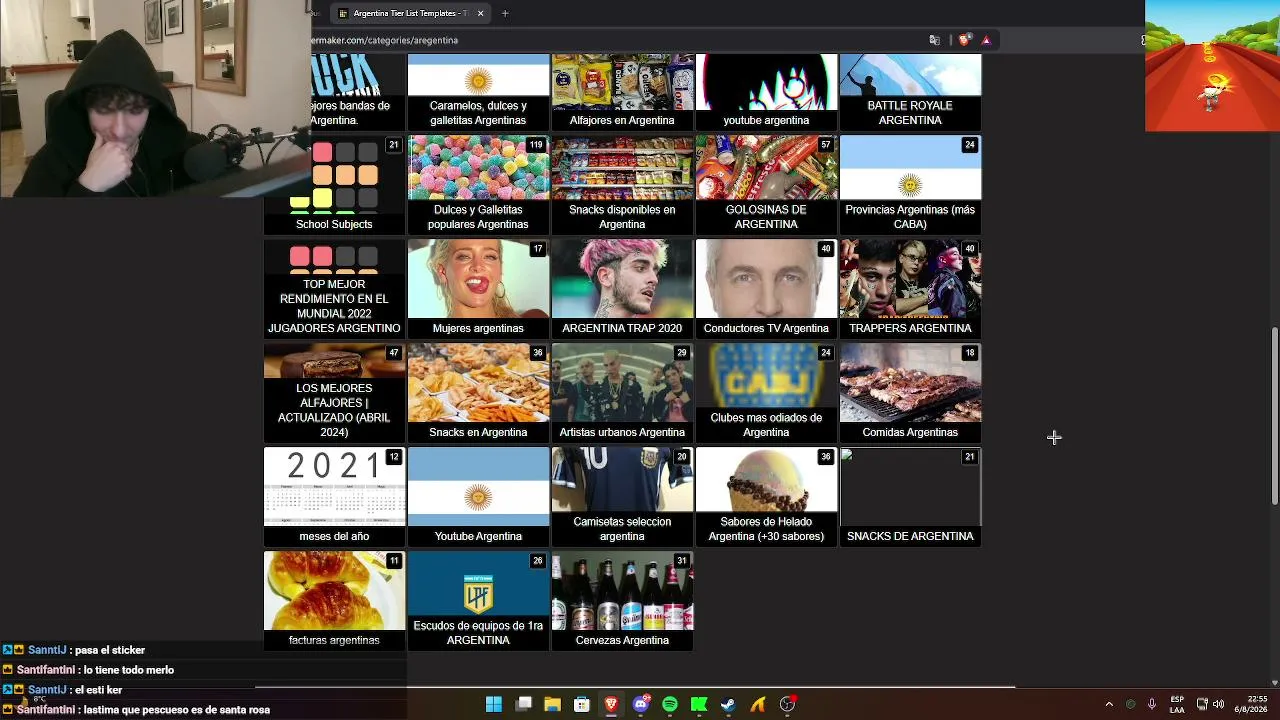Viewport: 1280px width, 720px height.
Task: Open the SNACKS DE ARGENTINA template
Action: [x=910, y=496]
